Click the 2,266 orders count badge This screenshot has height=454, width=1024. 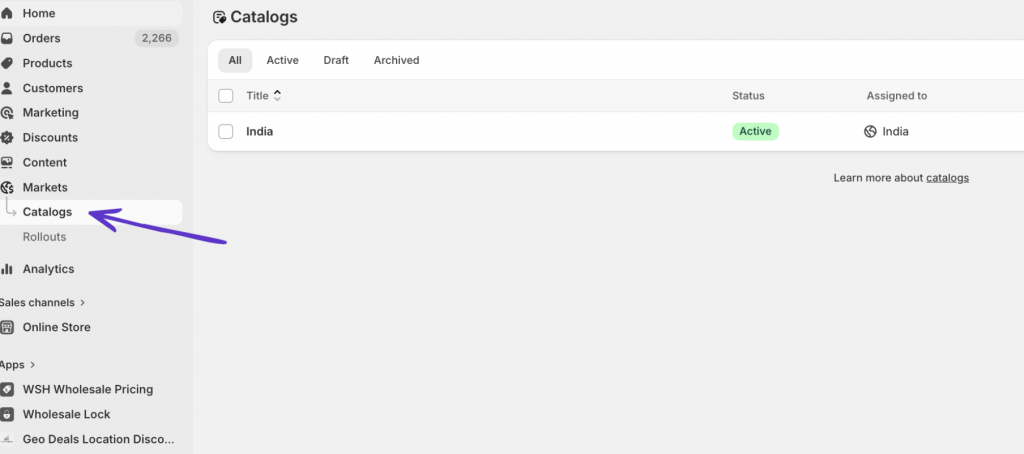coord(157,39)
